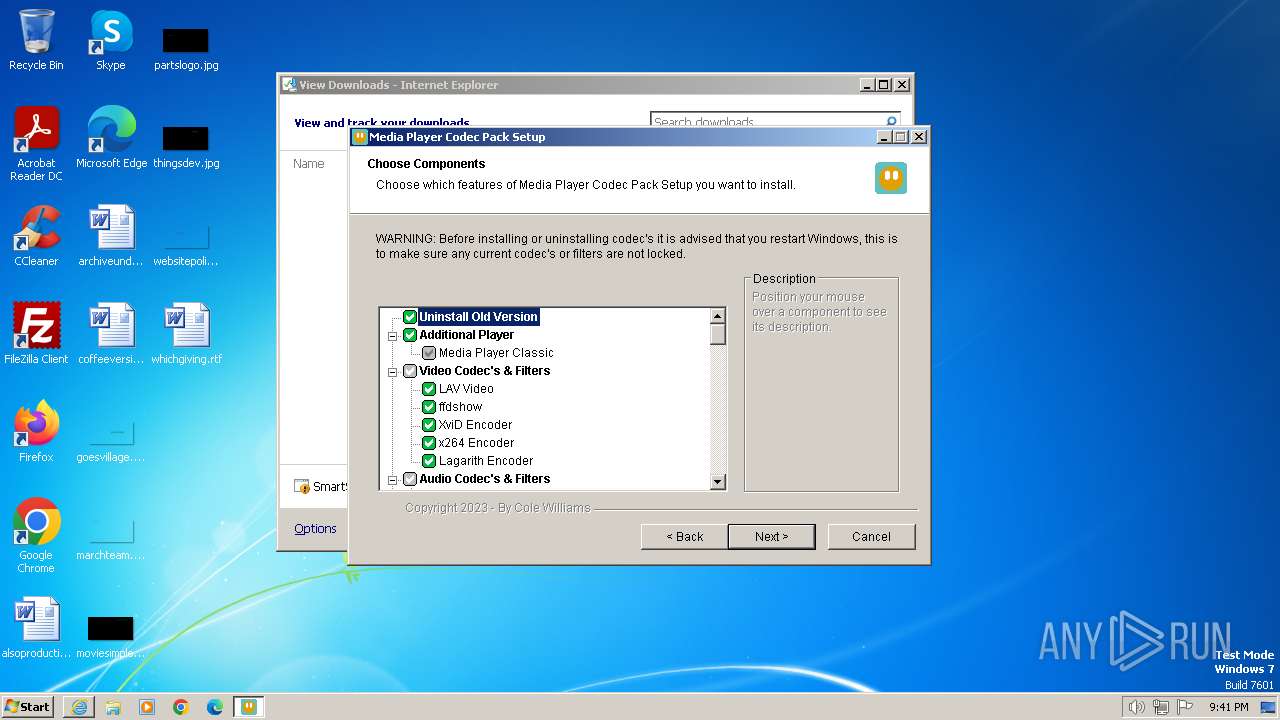1280x720 pixels.
Task: Open Windows Explorer from the taskbar
Action: point(113,707)
